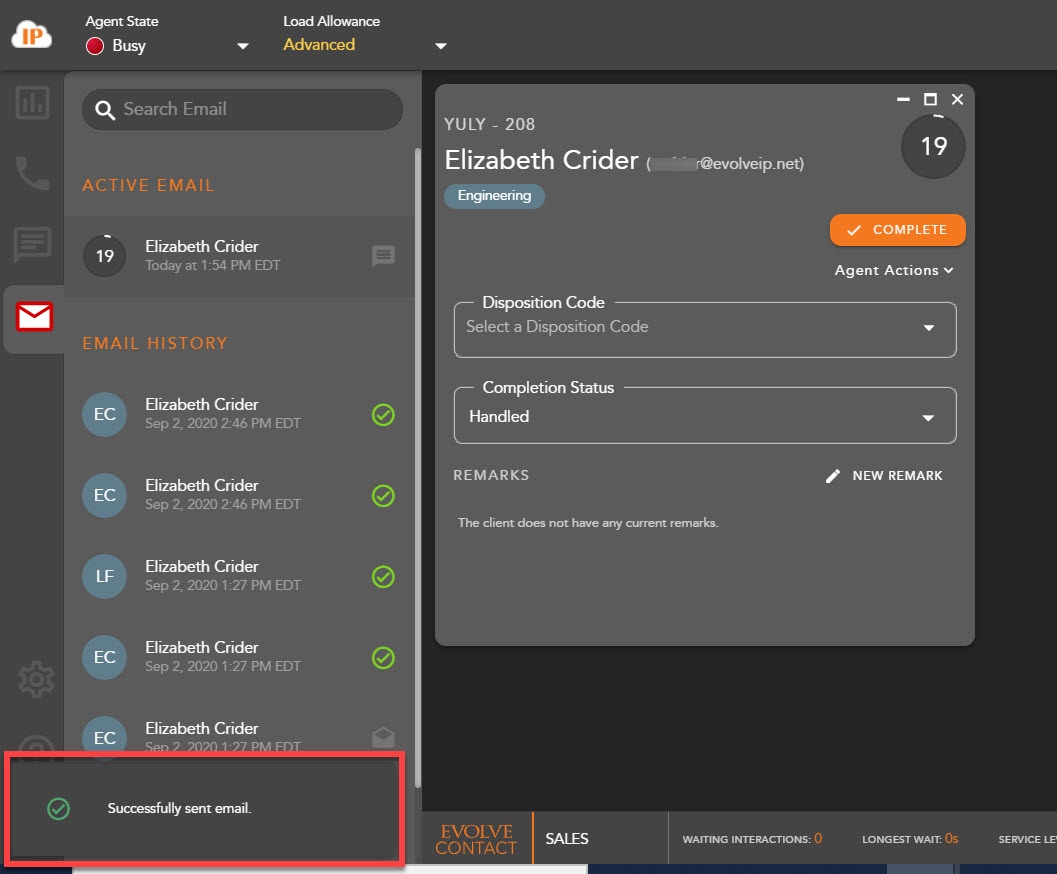The image size is (1057, 874).
Task: Open the dashboard chart icon in sidebar
Action: click(32, 102)
